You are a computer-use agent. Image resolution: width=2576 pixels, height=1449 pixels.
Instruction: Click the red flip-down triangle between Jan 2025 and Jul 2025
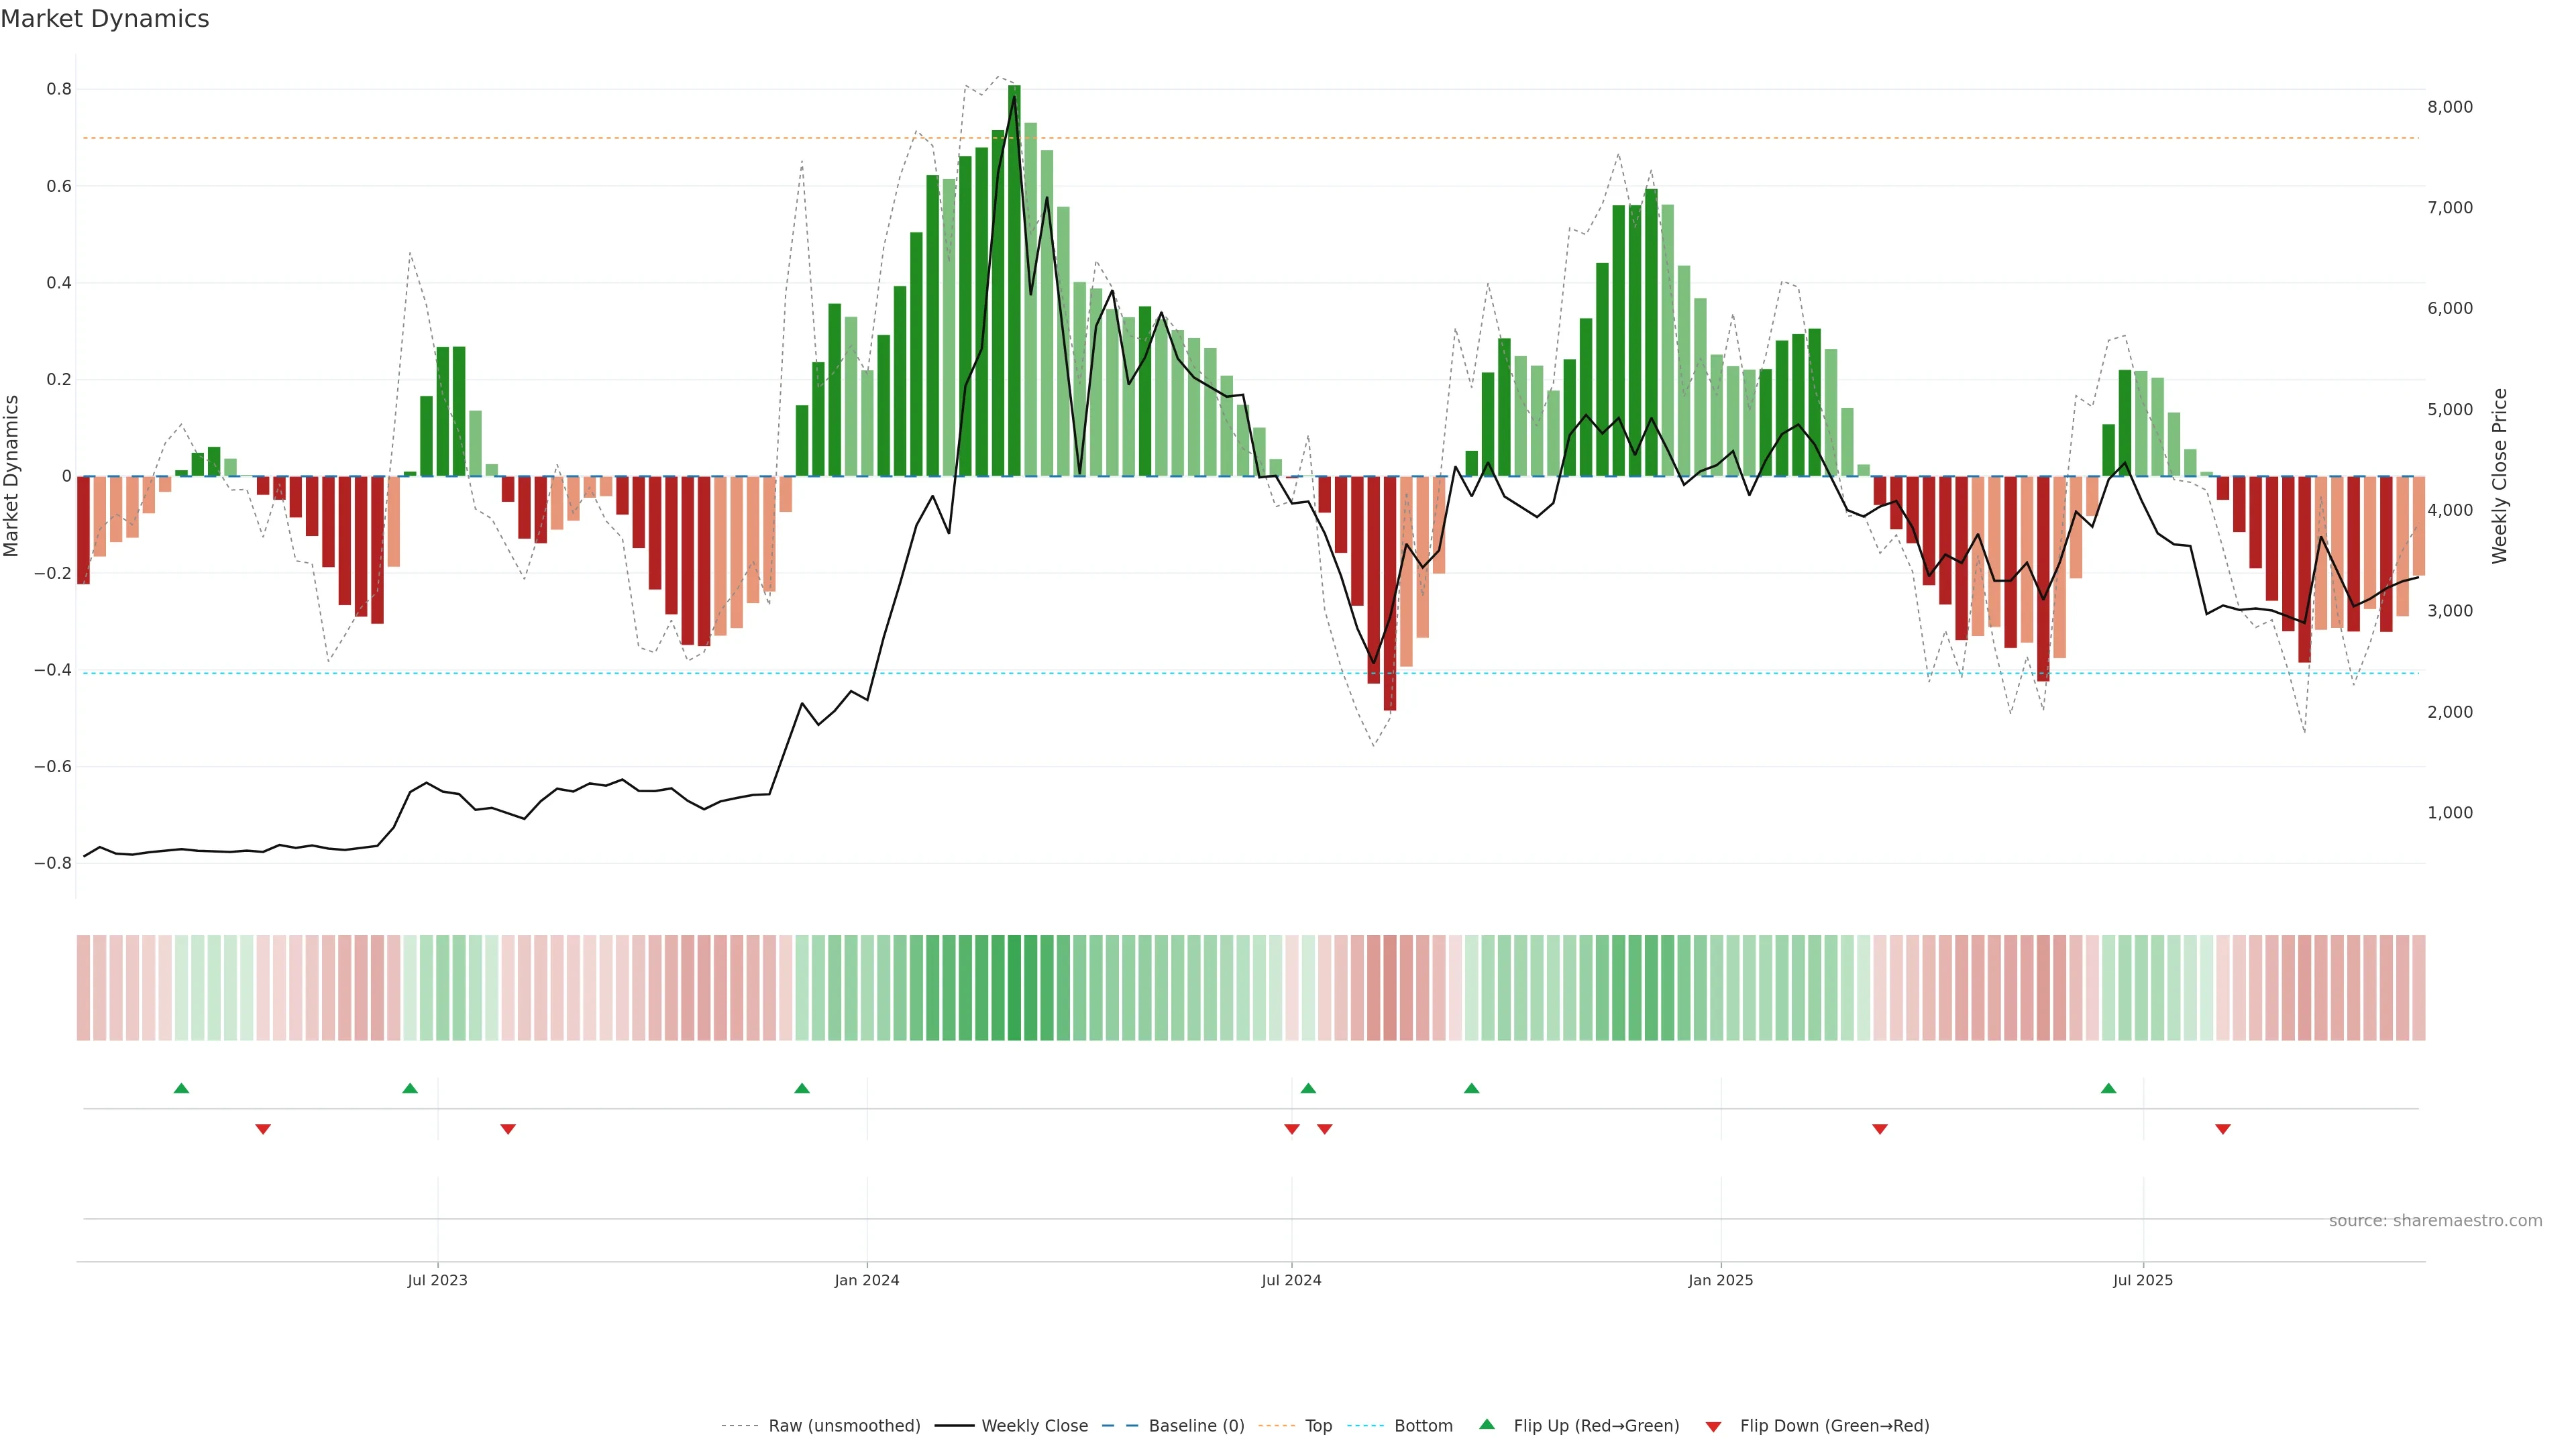coord(1880,1129)
